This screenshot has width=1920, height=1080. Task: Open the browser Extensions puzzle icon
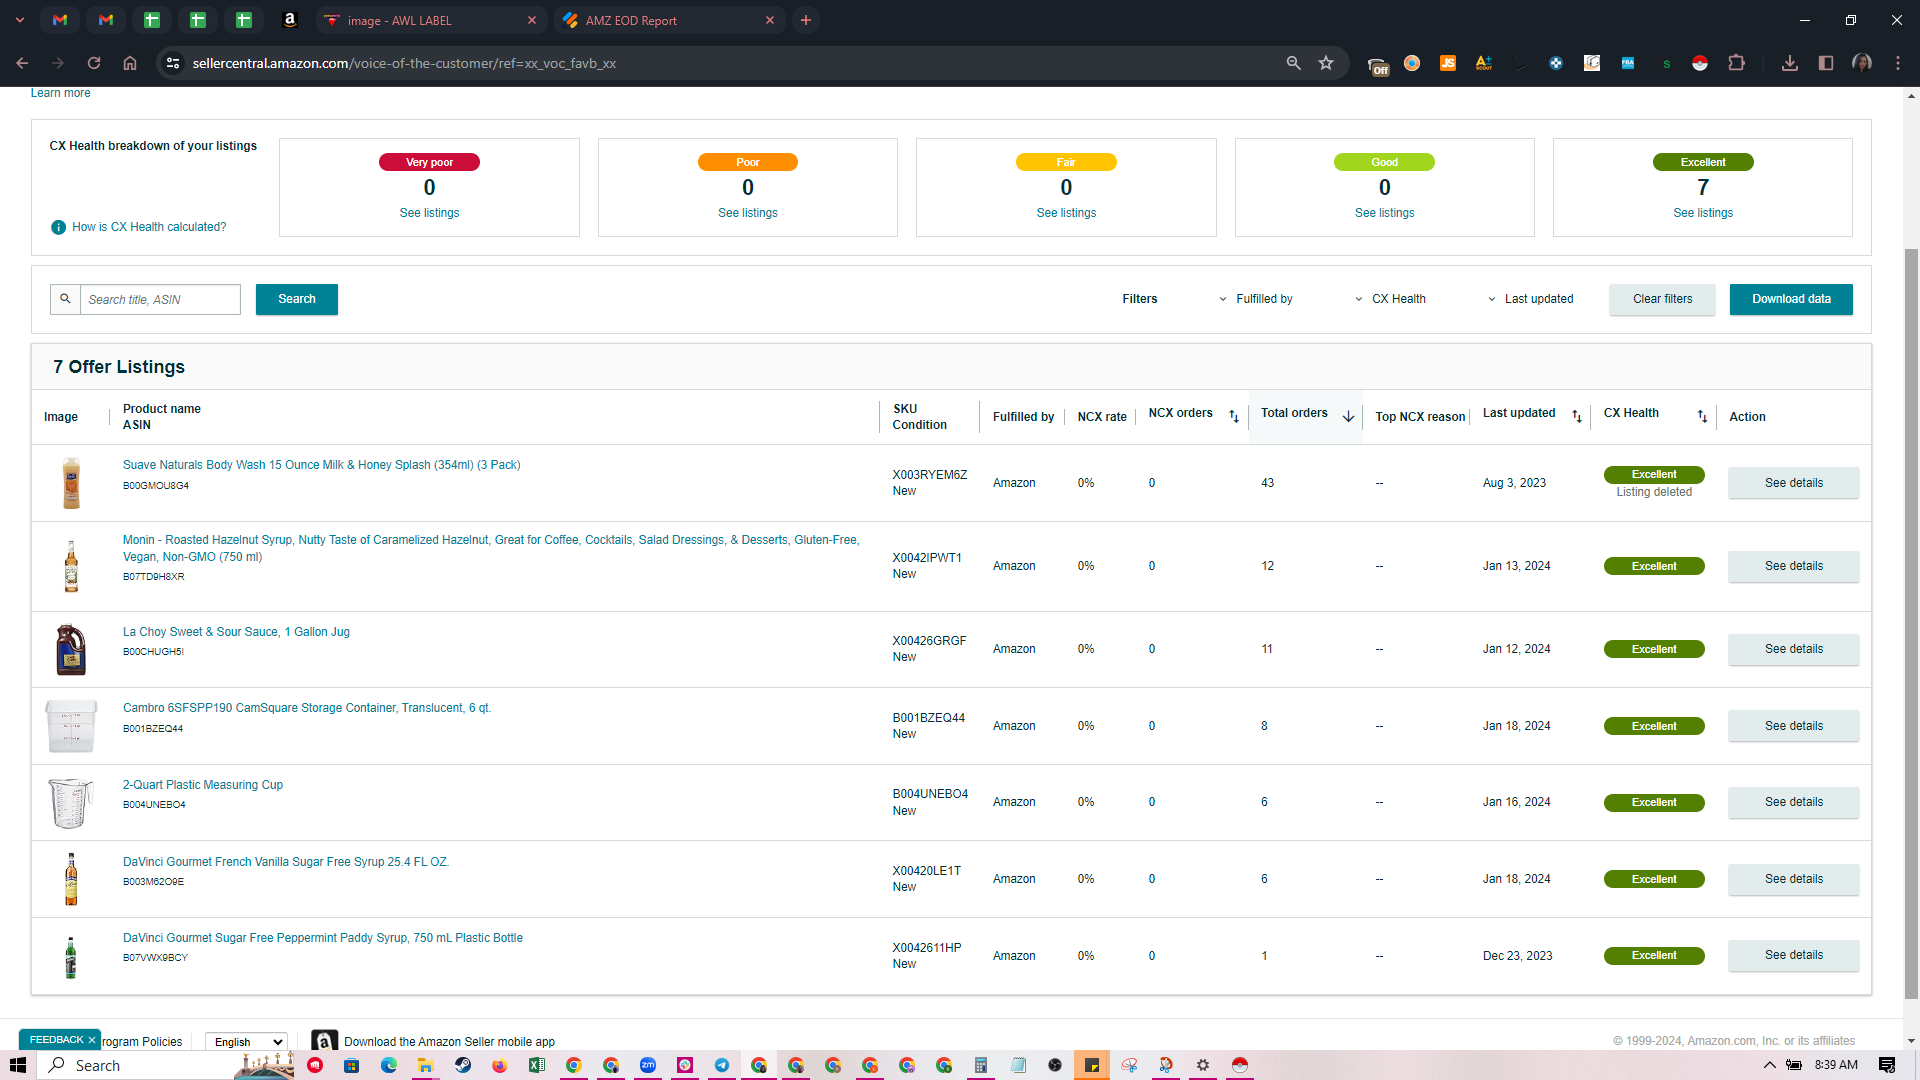tap(1737, 63)
